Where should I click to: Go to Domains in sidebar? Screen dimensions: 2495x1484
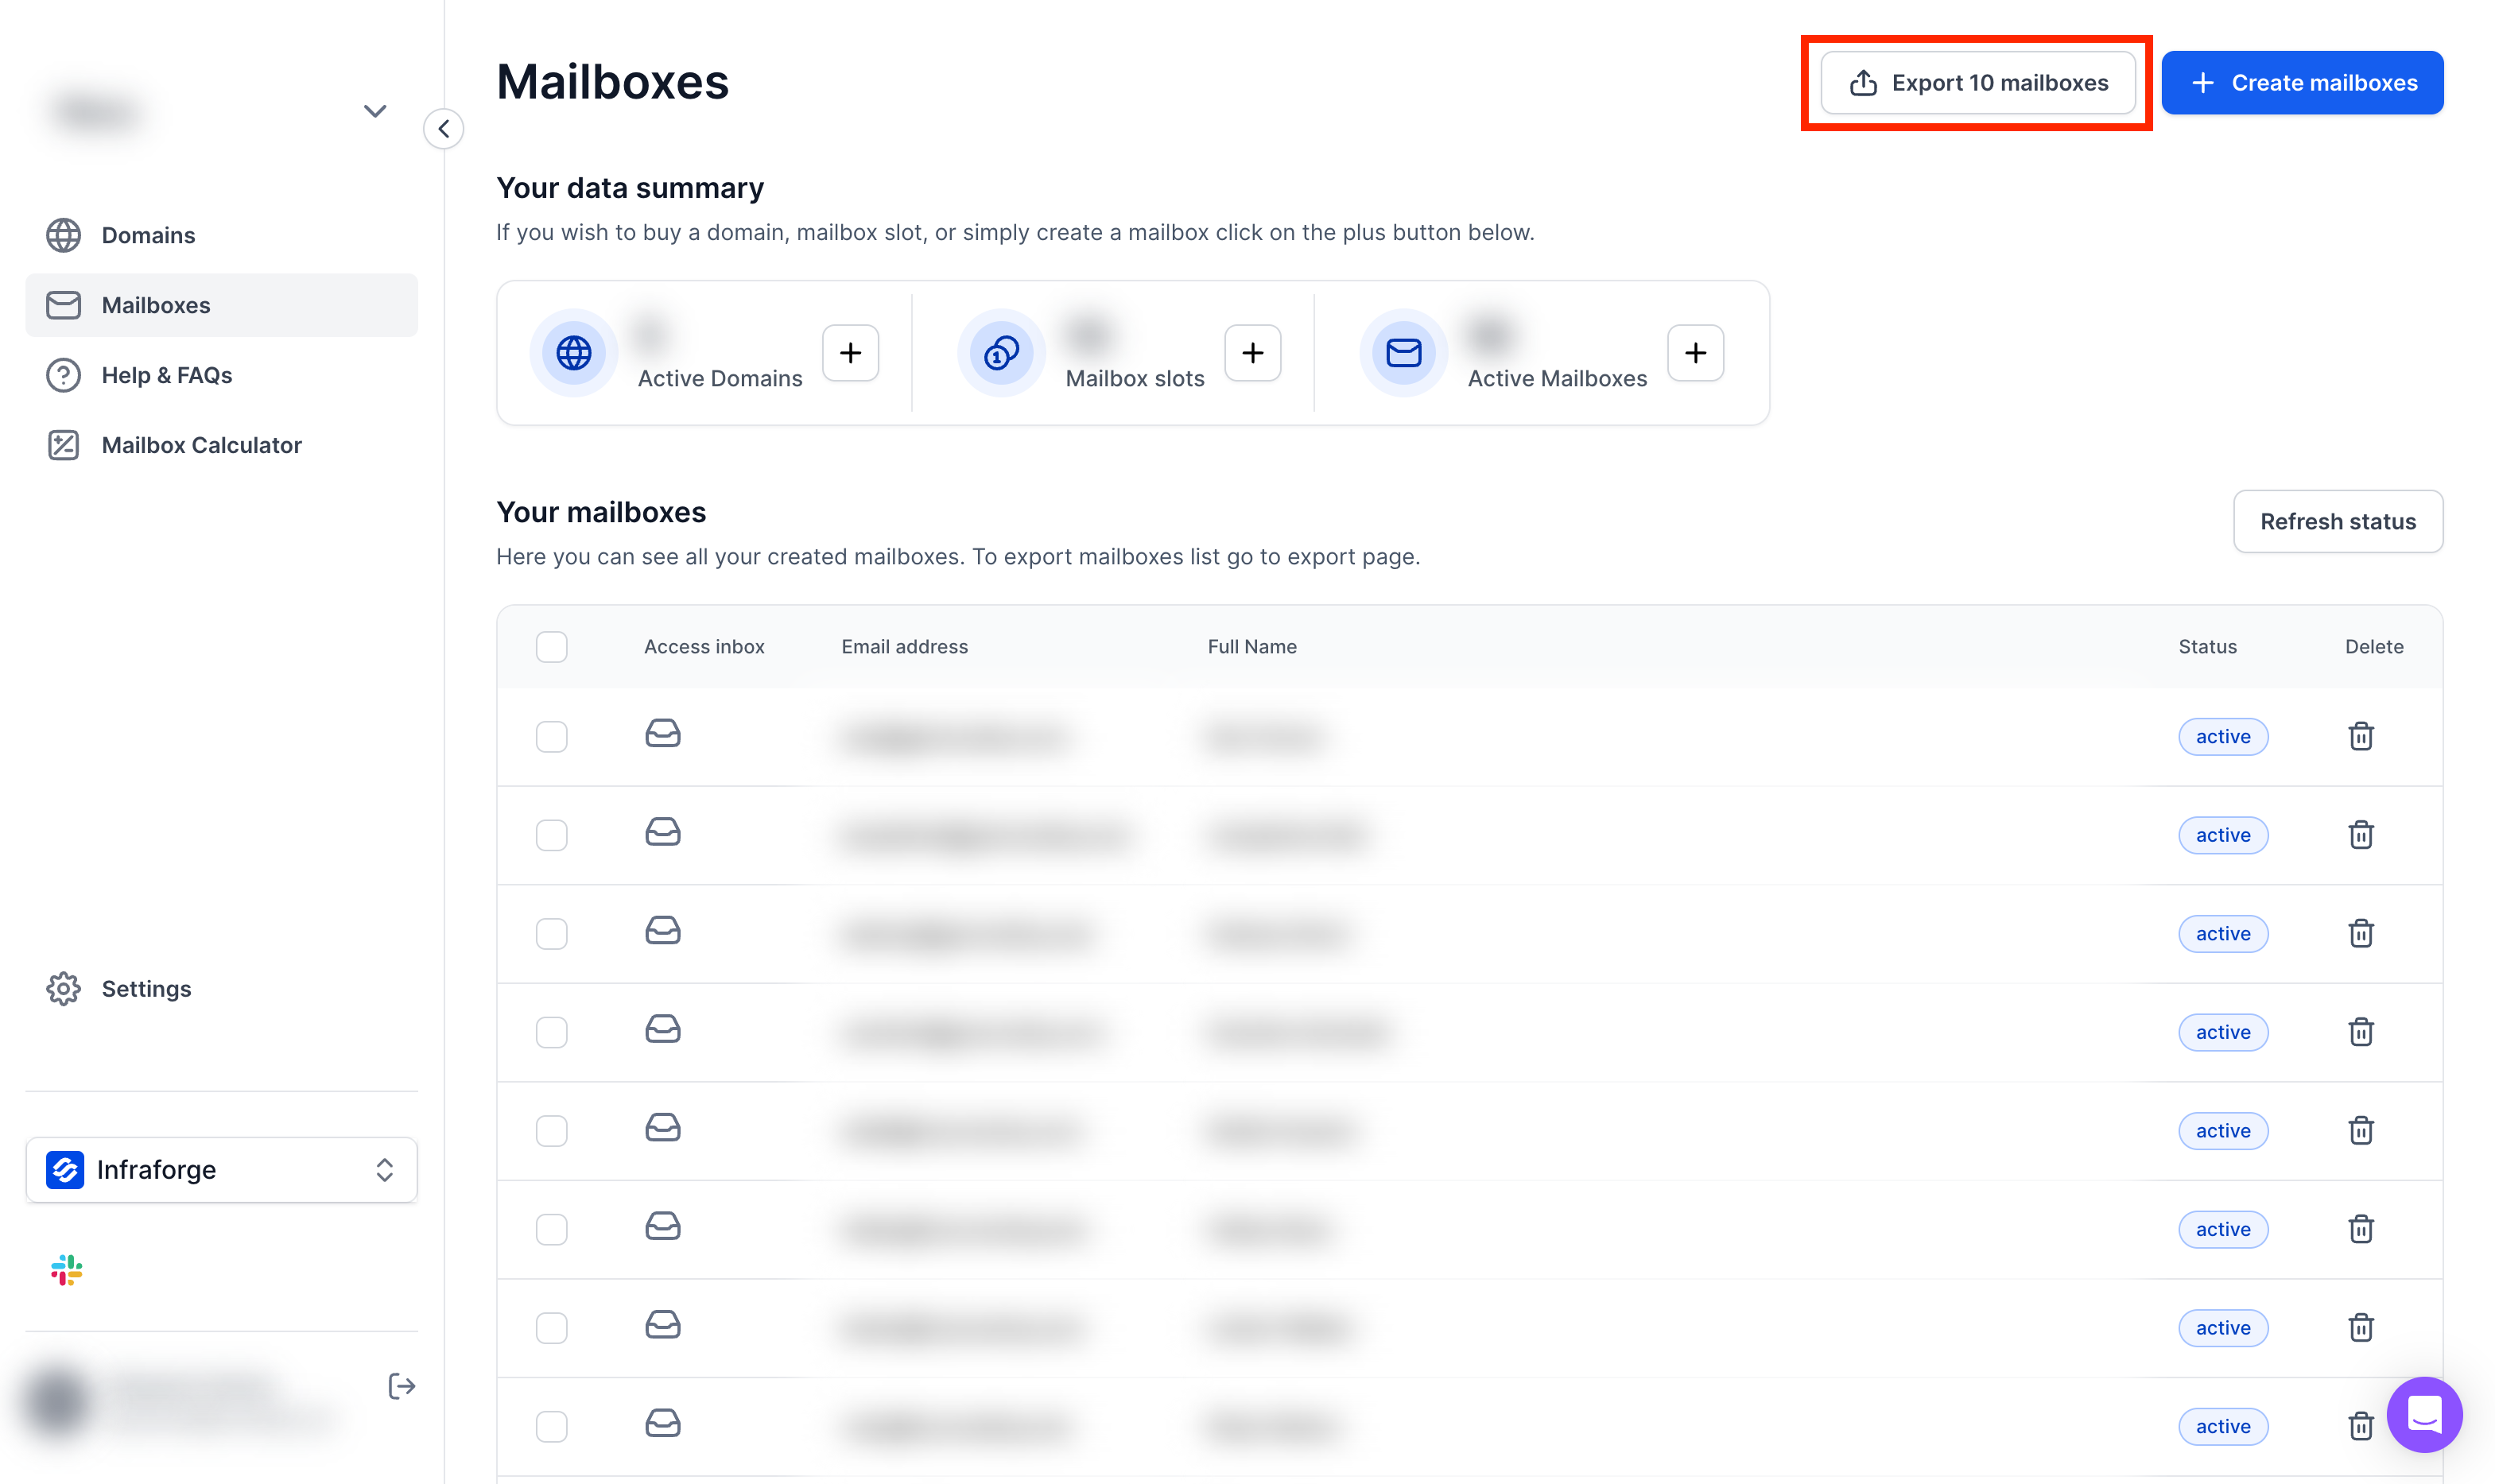(148, 235)
